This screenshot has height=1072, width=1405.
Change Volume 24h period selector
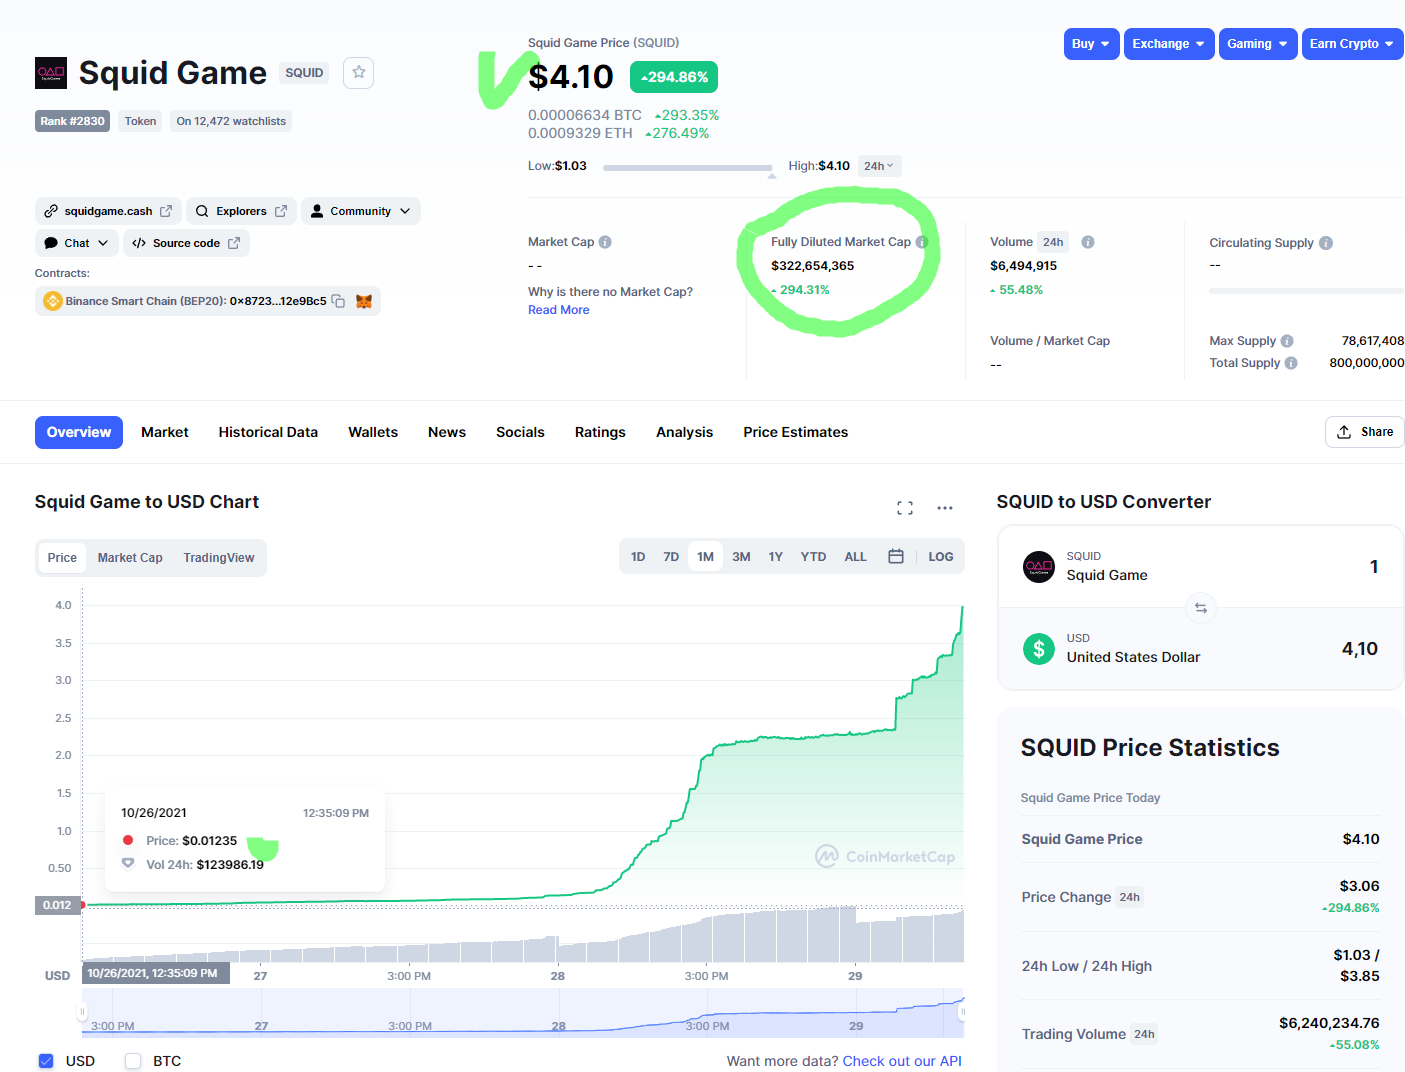[x=1053, y=242]
